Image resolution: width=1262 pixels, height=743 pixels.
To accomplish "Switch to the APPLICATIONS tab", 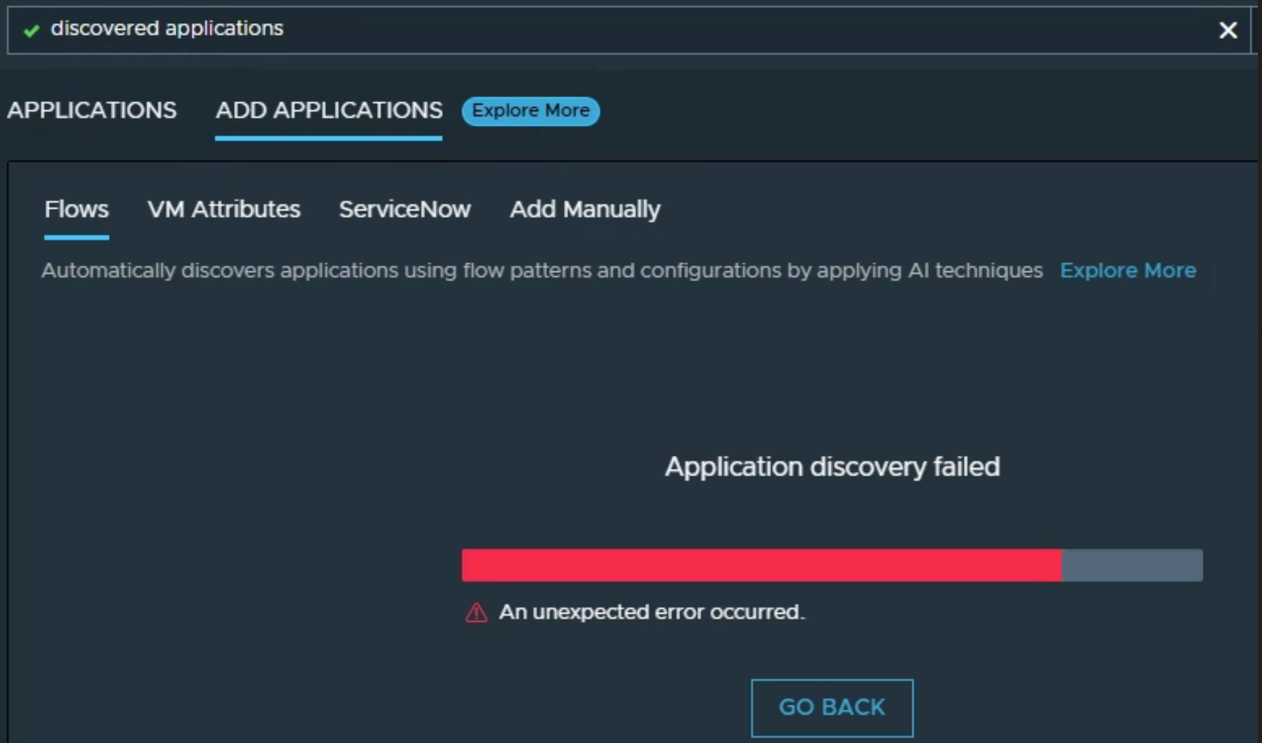I will tap(92, 110).
